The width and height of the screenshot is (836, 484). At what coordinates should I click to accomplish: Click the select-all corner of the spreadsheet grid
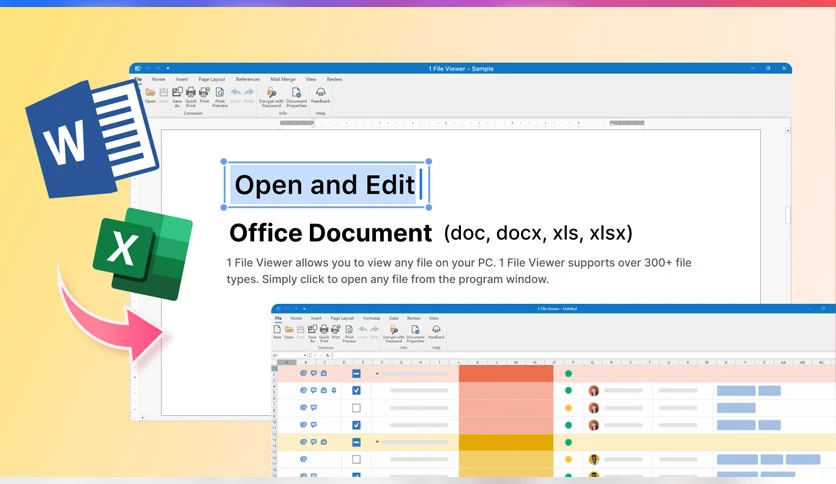pyautogui.click(x=275, y=362)
